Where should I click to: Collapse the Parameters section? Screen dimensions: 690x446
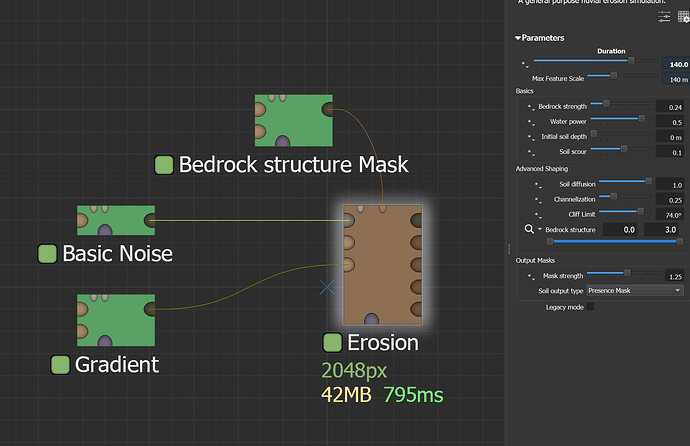click(x=518, y=38)
